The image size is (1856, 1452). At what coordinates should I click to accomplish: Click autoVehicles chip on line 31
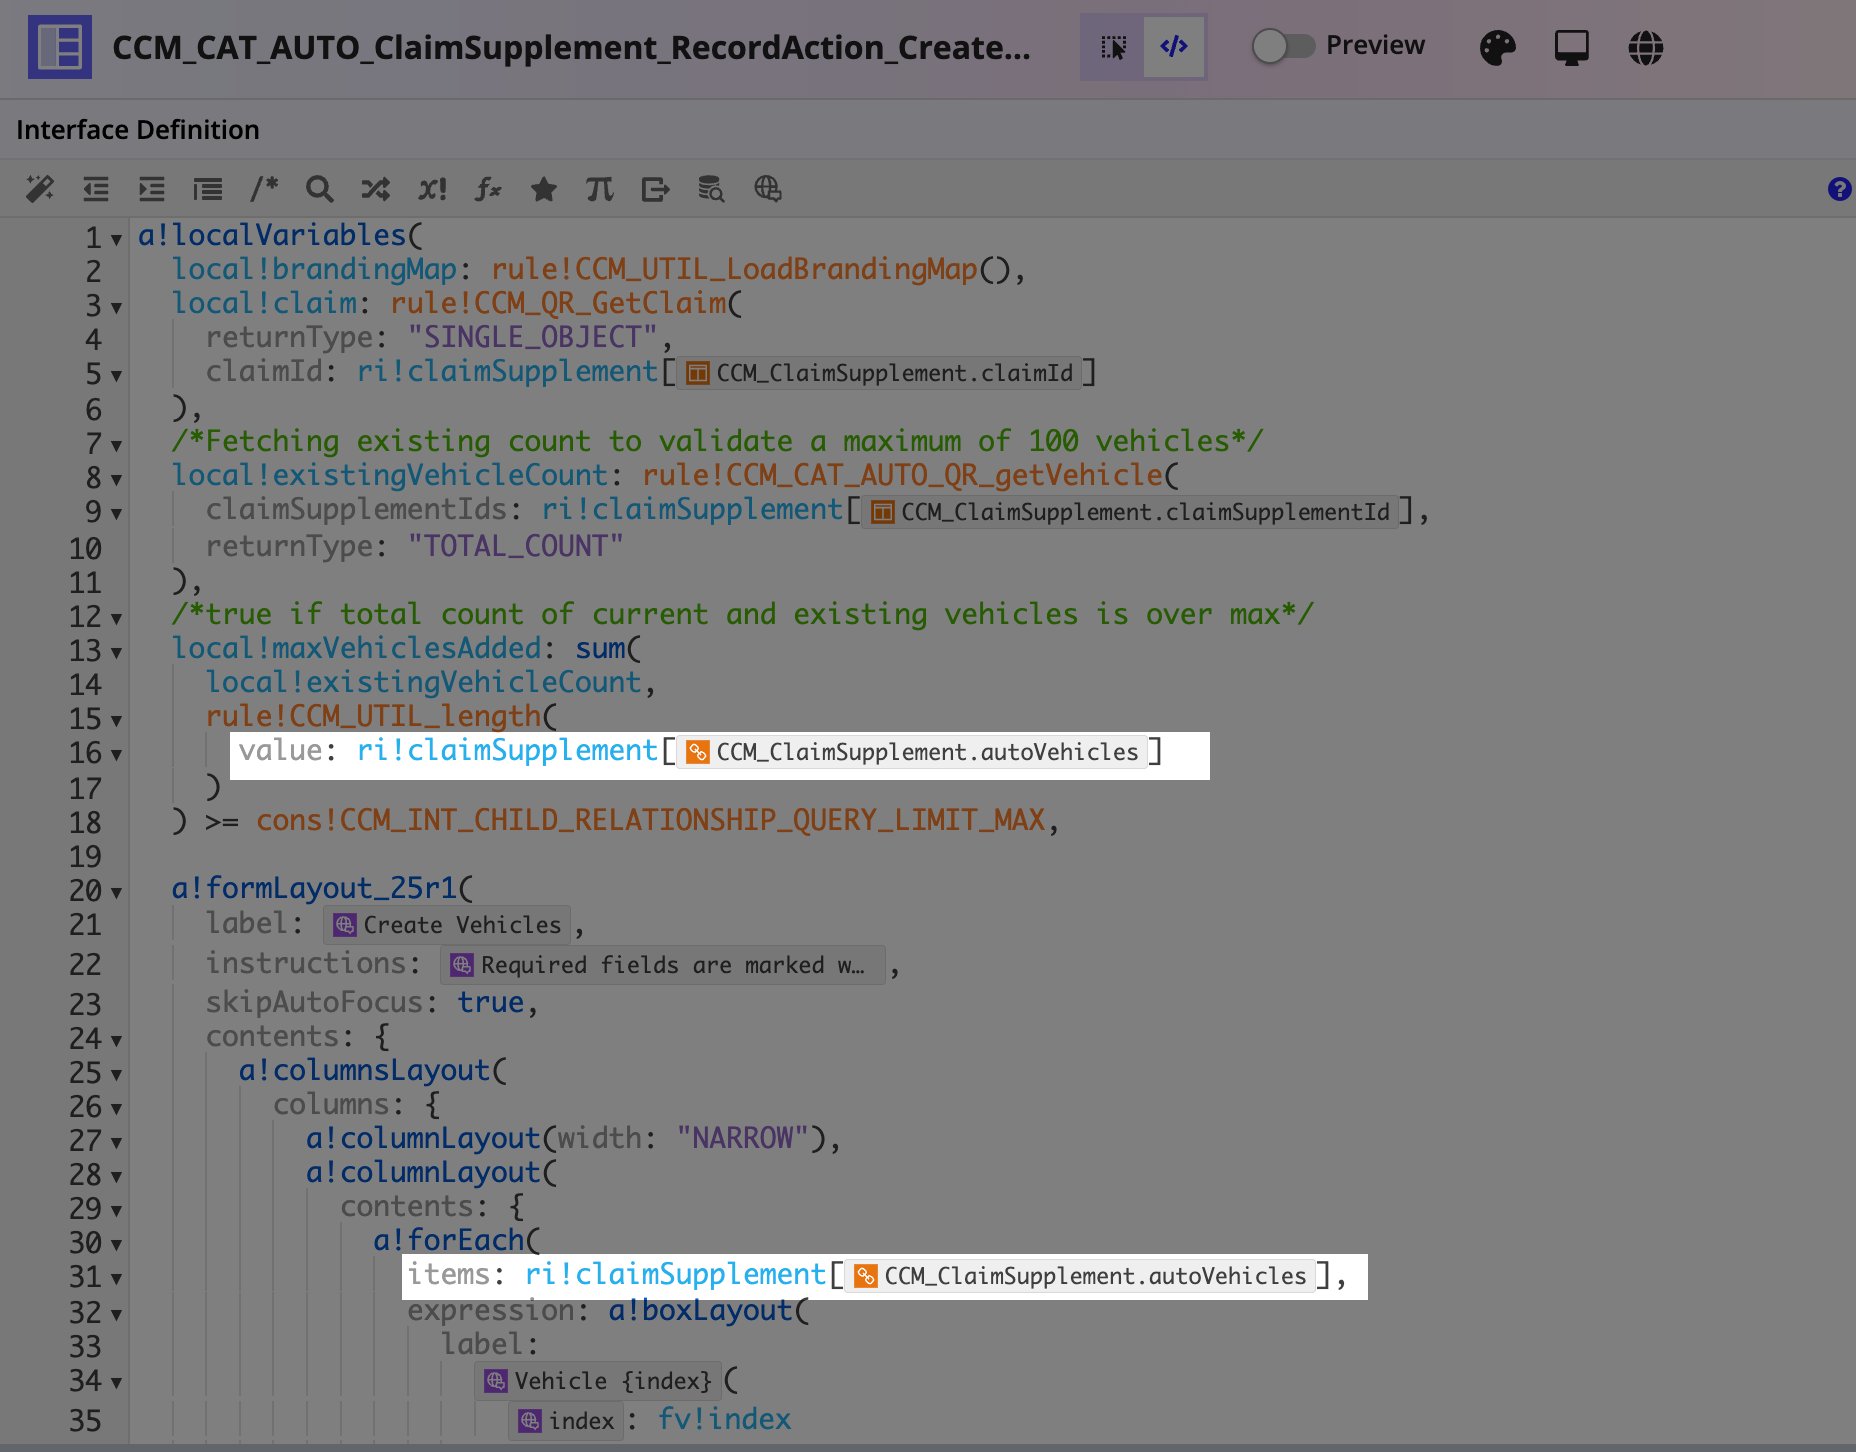1081,1276
